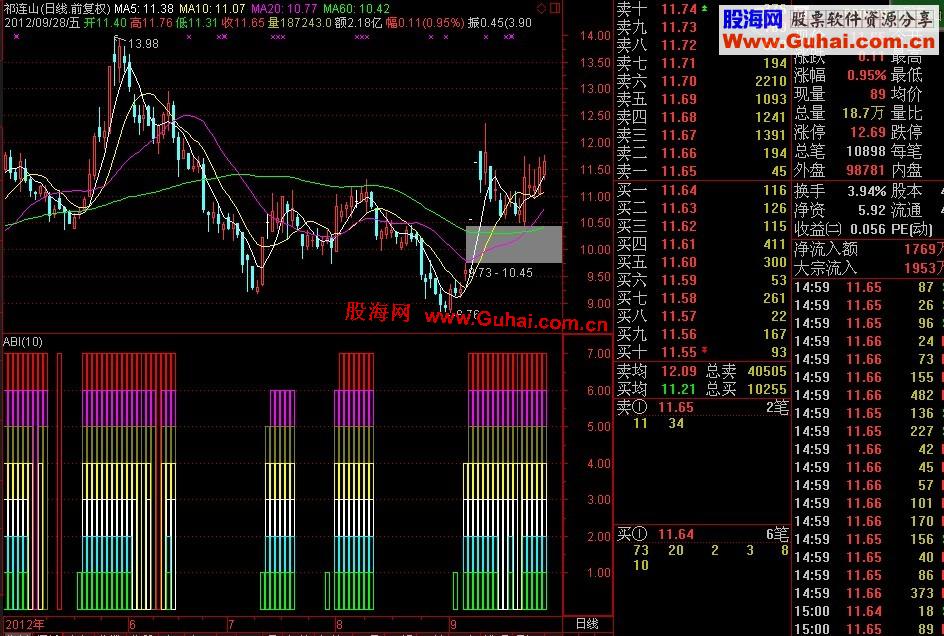Select the 卖一 11.65 row with 45
The image size is (944, 636).
(702, 172)
